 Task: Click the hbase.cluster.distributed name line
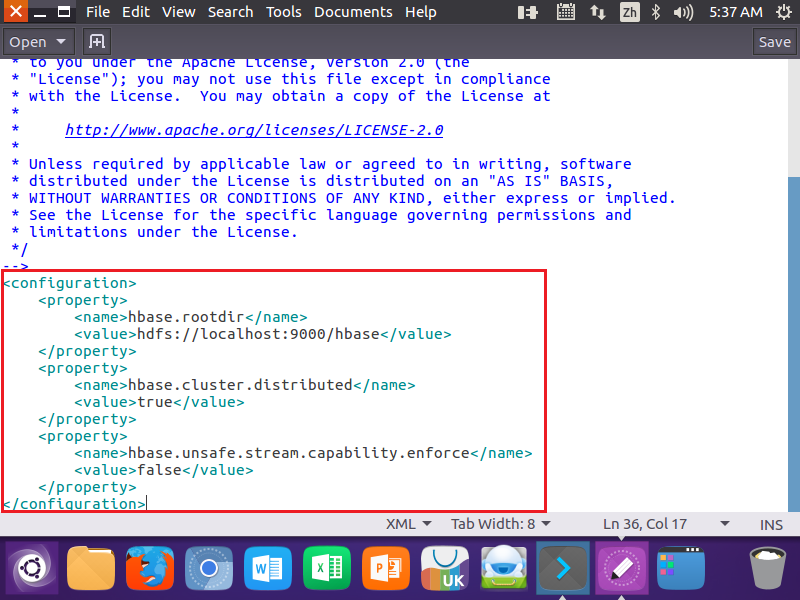click(x=245, y=385)
